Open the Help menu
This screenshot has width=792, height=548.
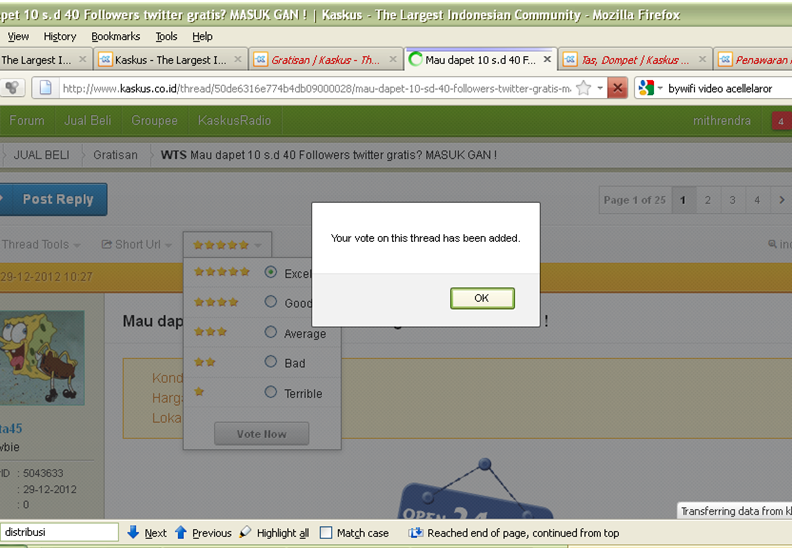[202, 36]
